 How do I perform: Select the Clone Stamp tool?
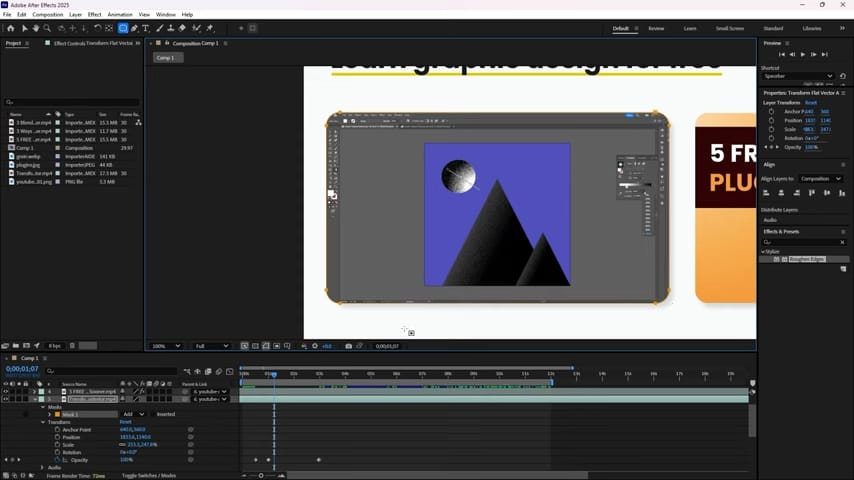(171, 28)
